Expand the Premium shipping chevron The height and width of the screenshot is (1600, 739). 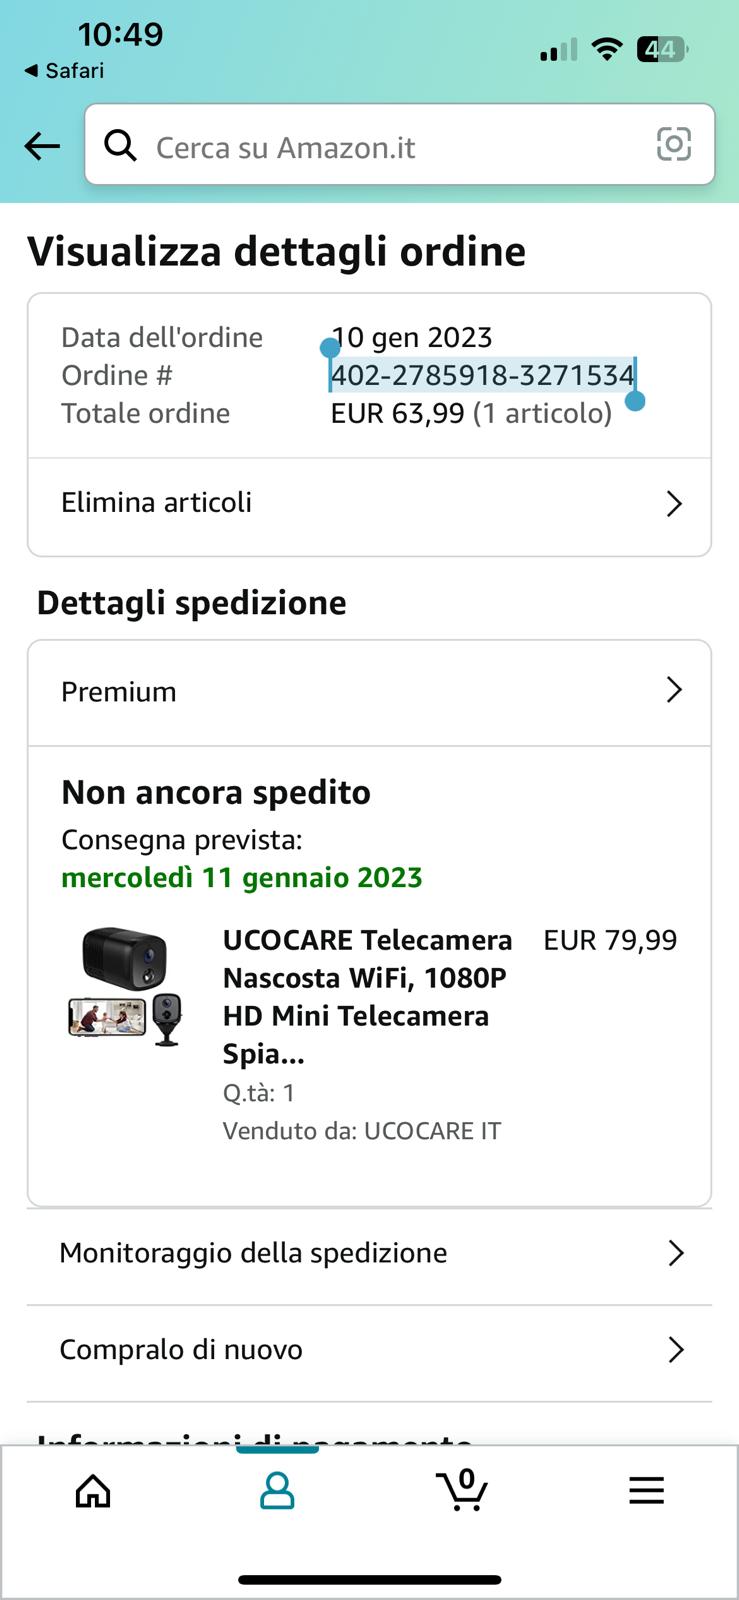[674, 690]
